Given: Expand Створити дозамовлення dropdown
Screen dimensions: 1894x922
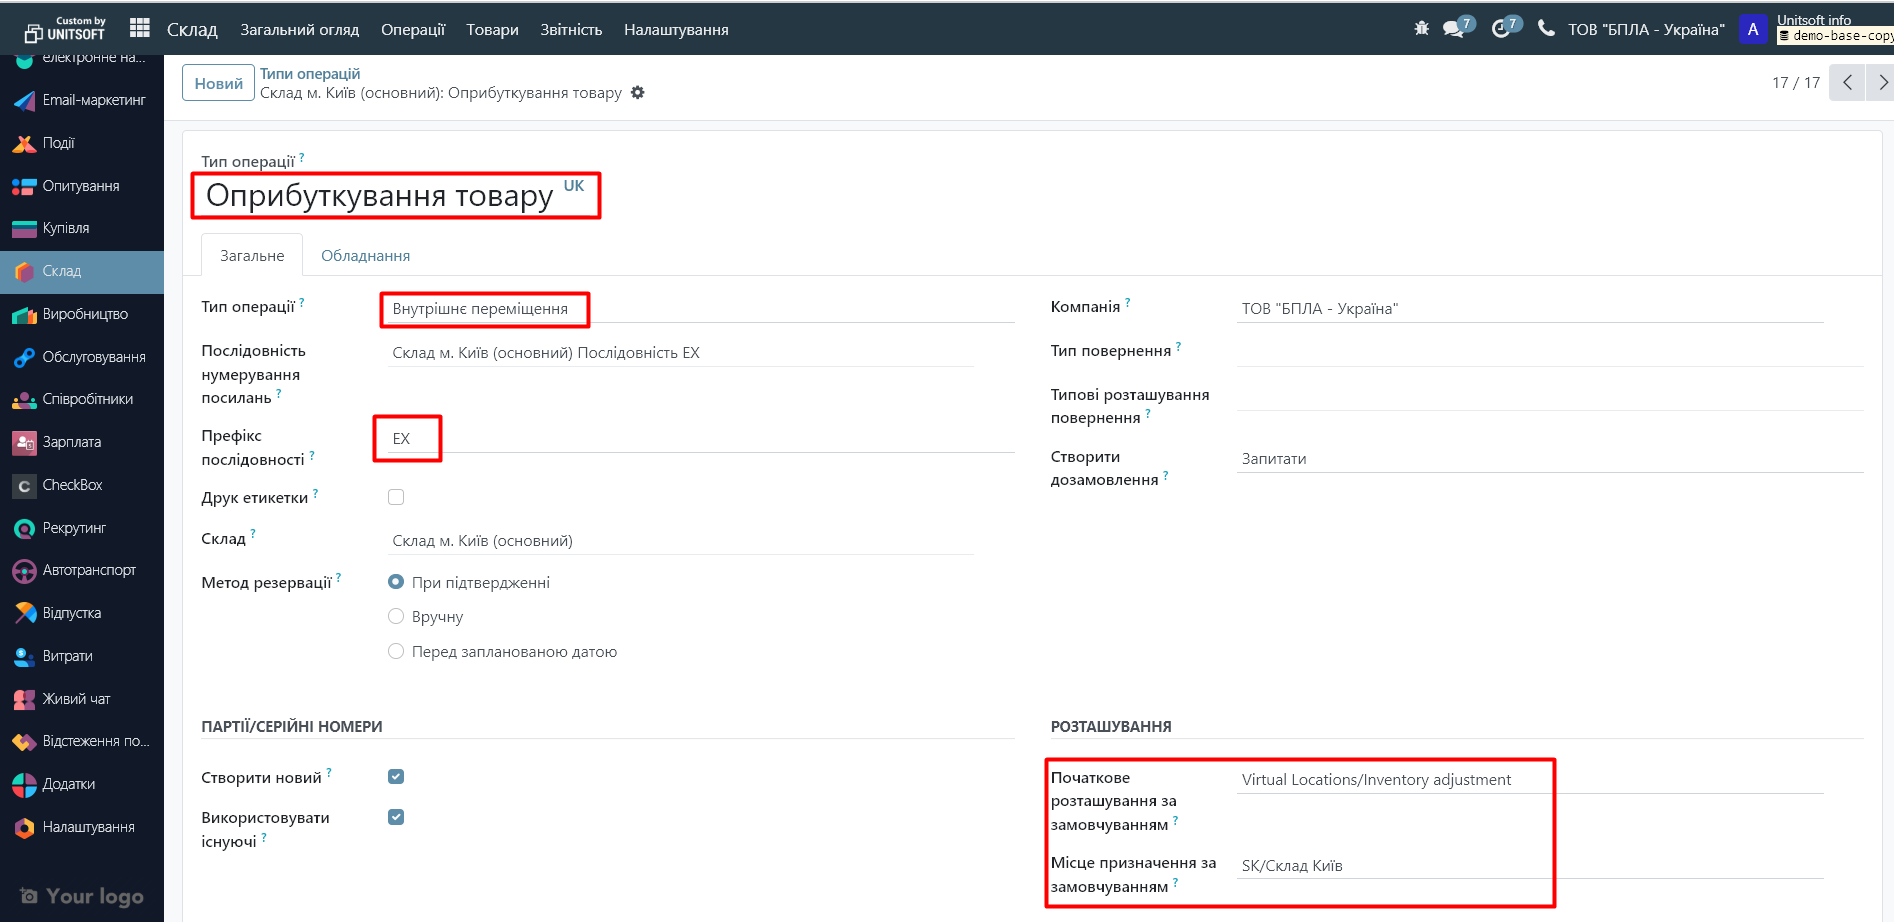Looking at the screenshot, I should [1548, 459].
